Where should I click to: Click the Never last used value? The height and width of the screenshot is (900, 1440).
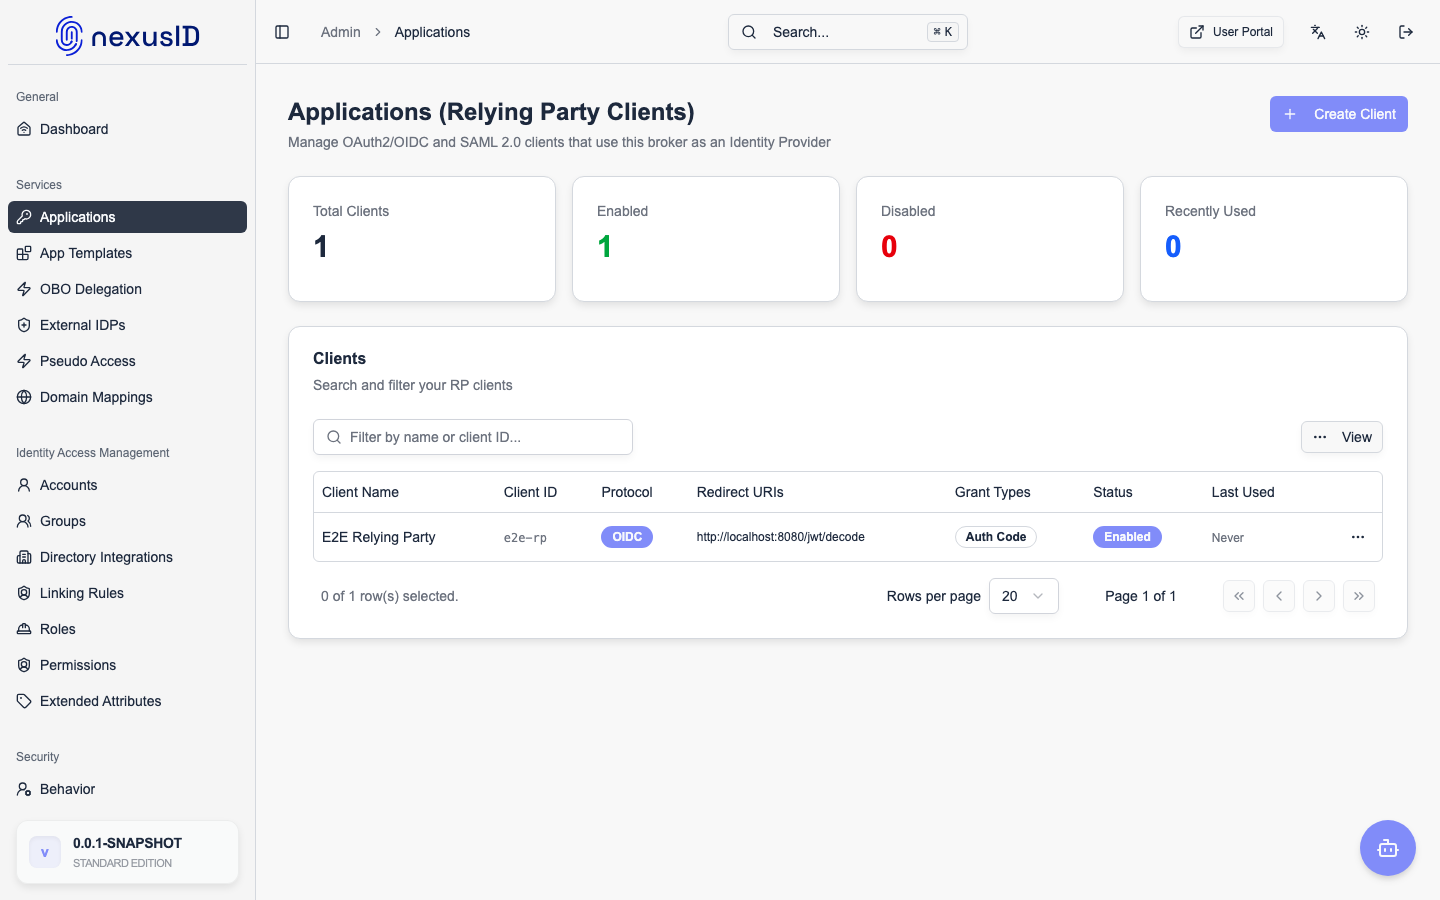click(x=1228, y=538)
